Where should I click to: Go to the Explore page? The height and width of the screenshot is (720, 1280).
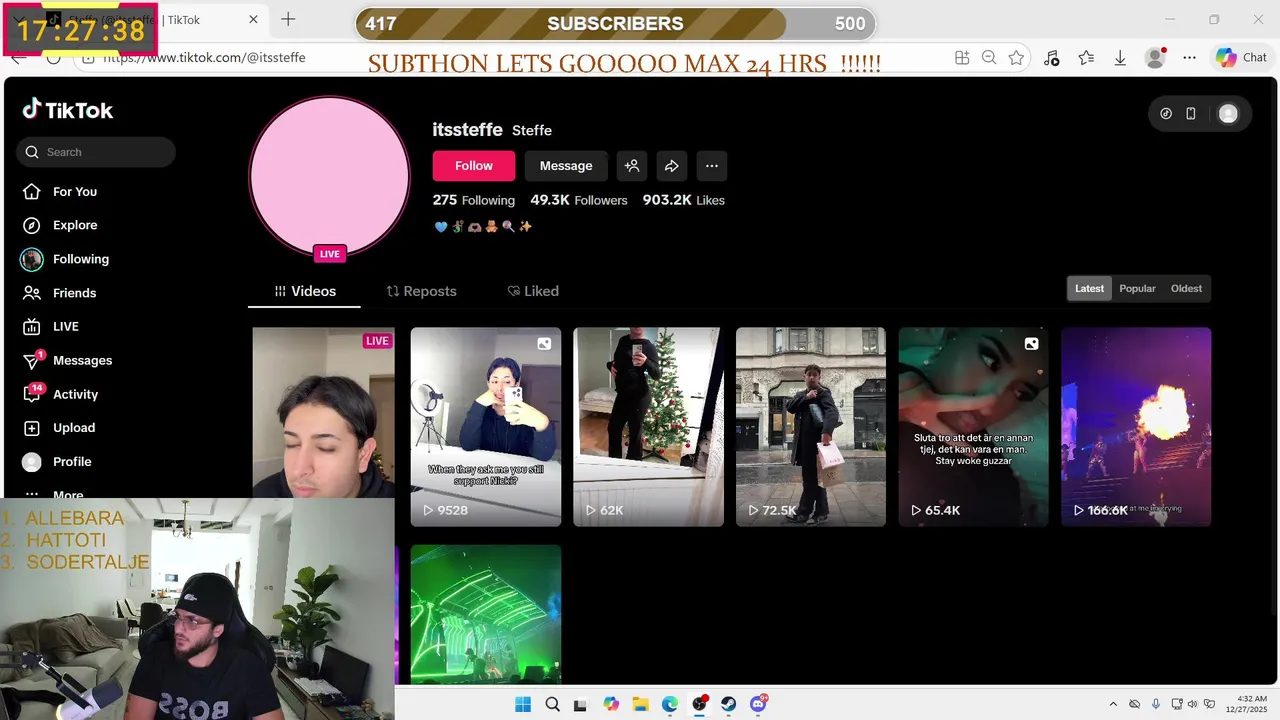[75, 225]
